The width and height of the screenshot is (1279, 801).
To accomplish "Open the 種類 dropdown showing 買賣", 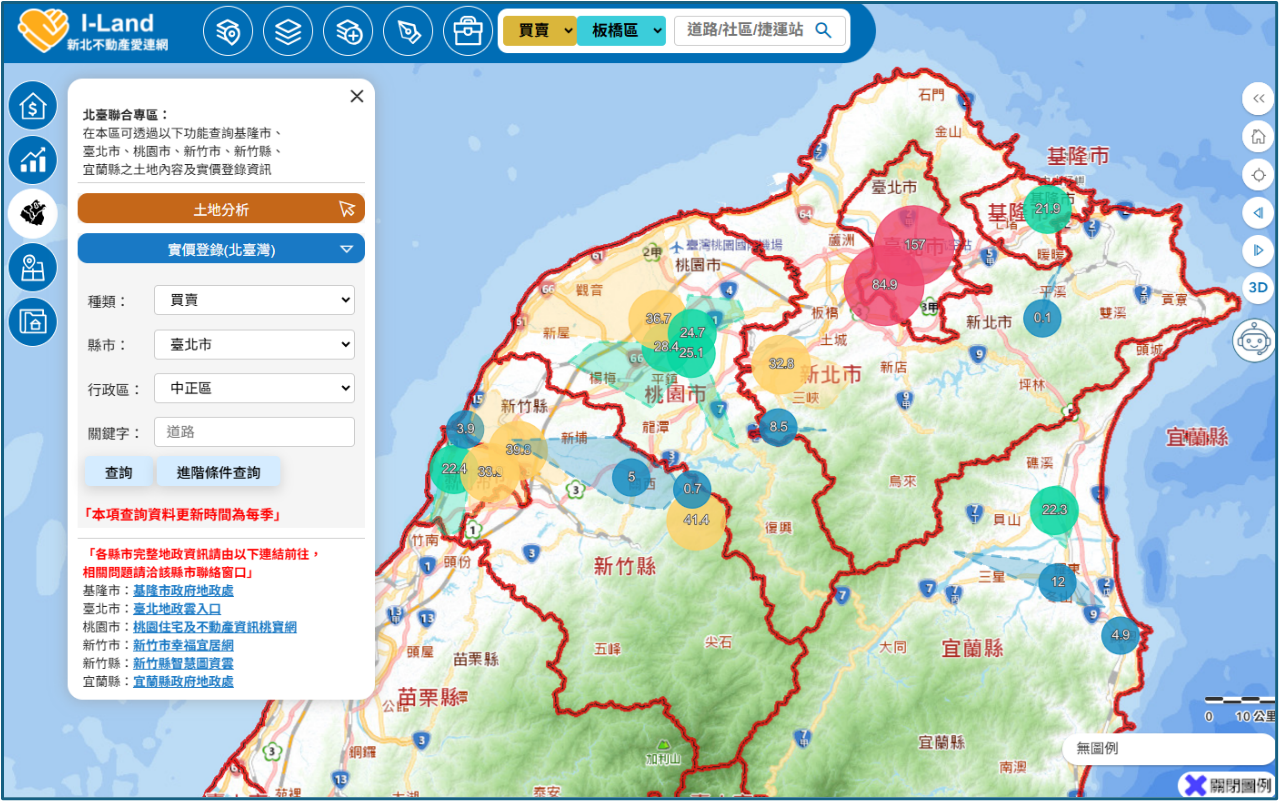I will tap(254, 299).
